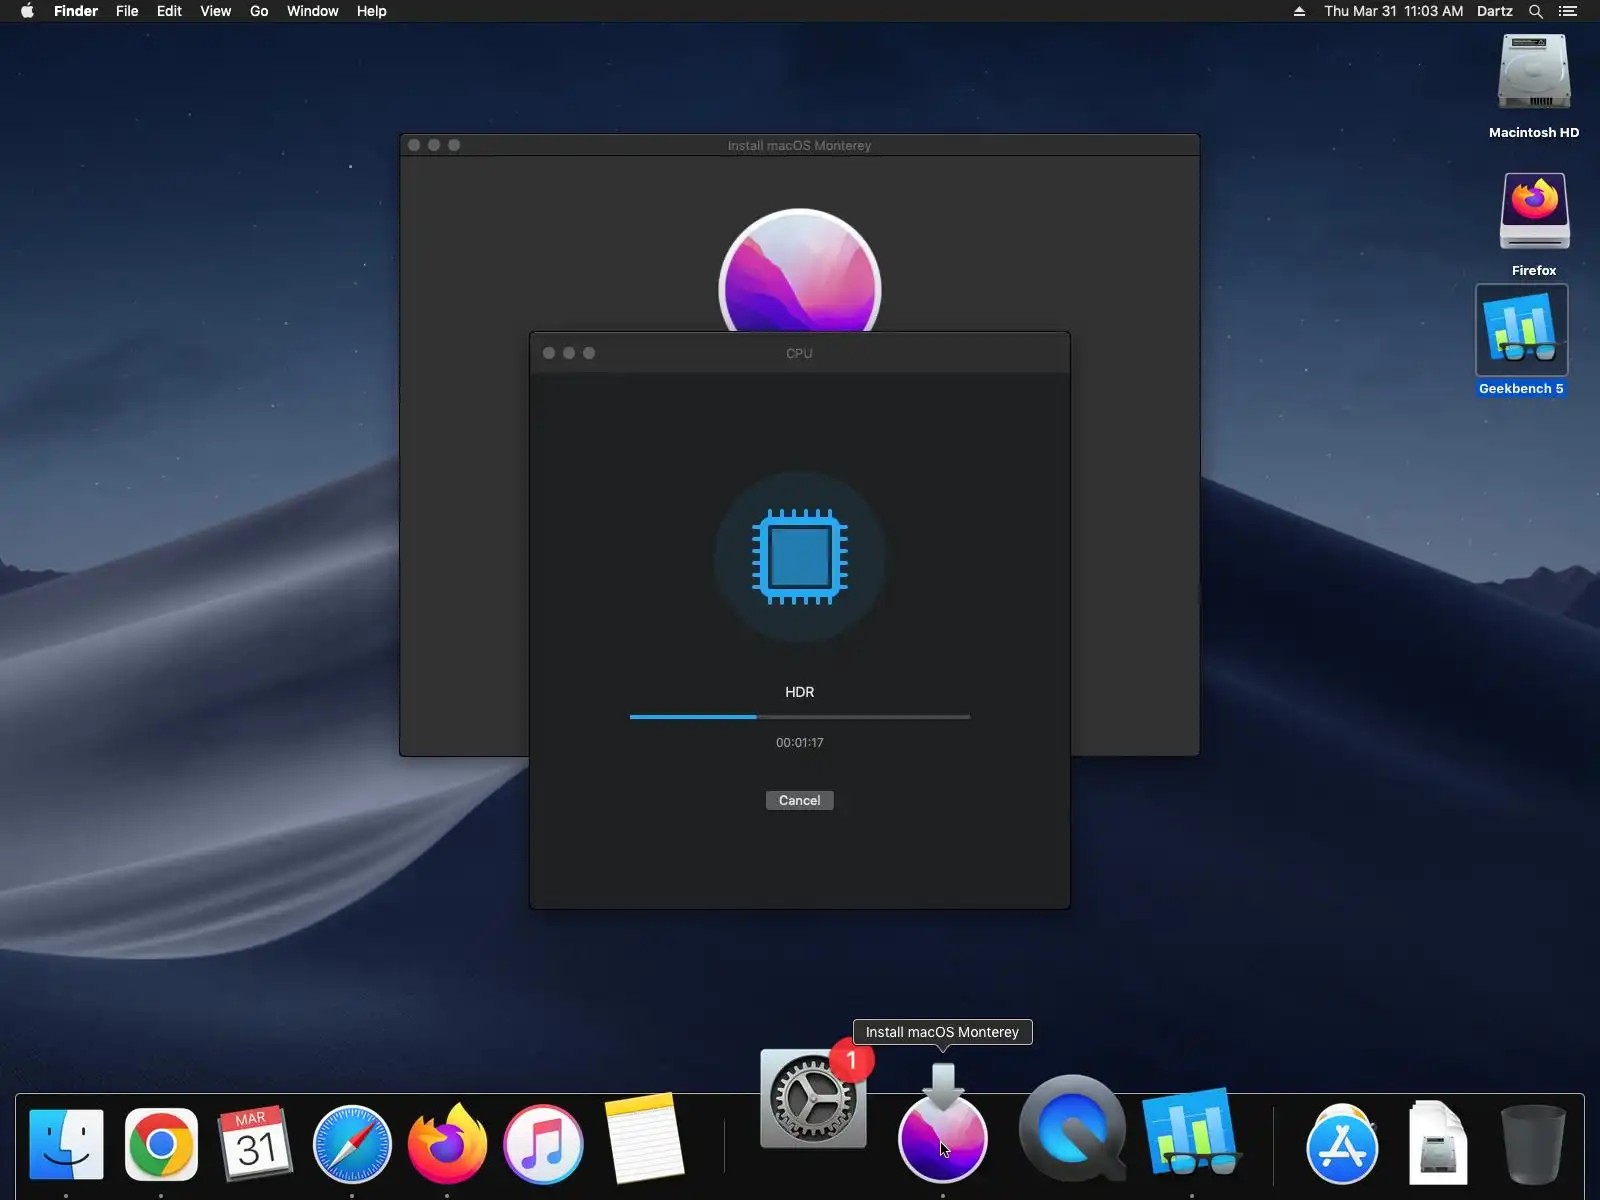
Task: Minimize the CPU benchmark window
Action: 569,353
